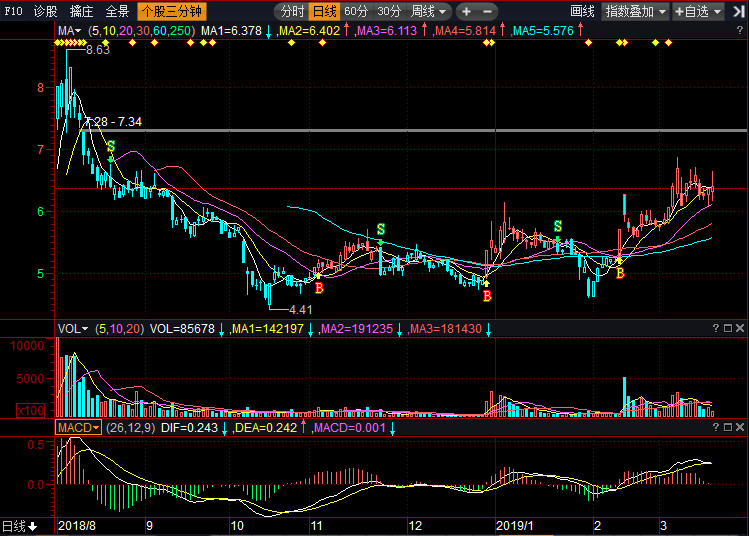Close the MACD indicator panel
The width and height of the screenshot is (749, 536).
[739, 427]
